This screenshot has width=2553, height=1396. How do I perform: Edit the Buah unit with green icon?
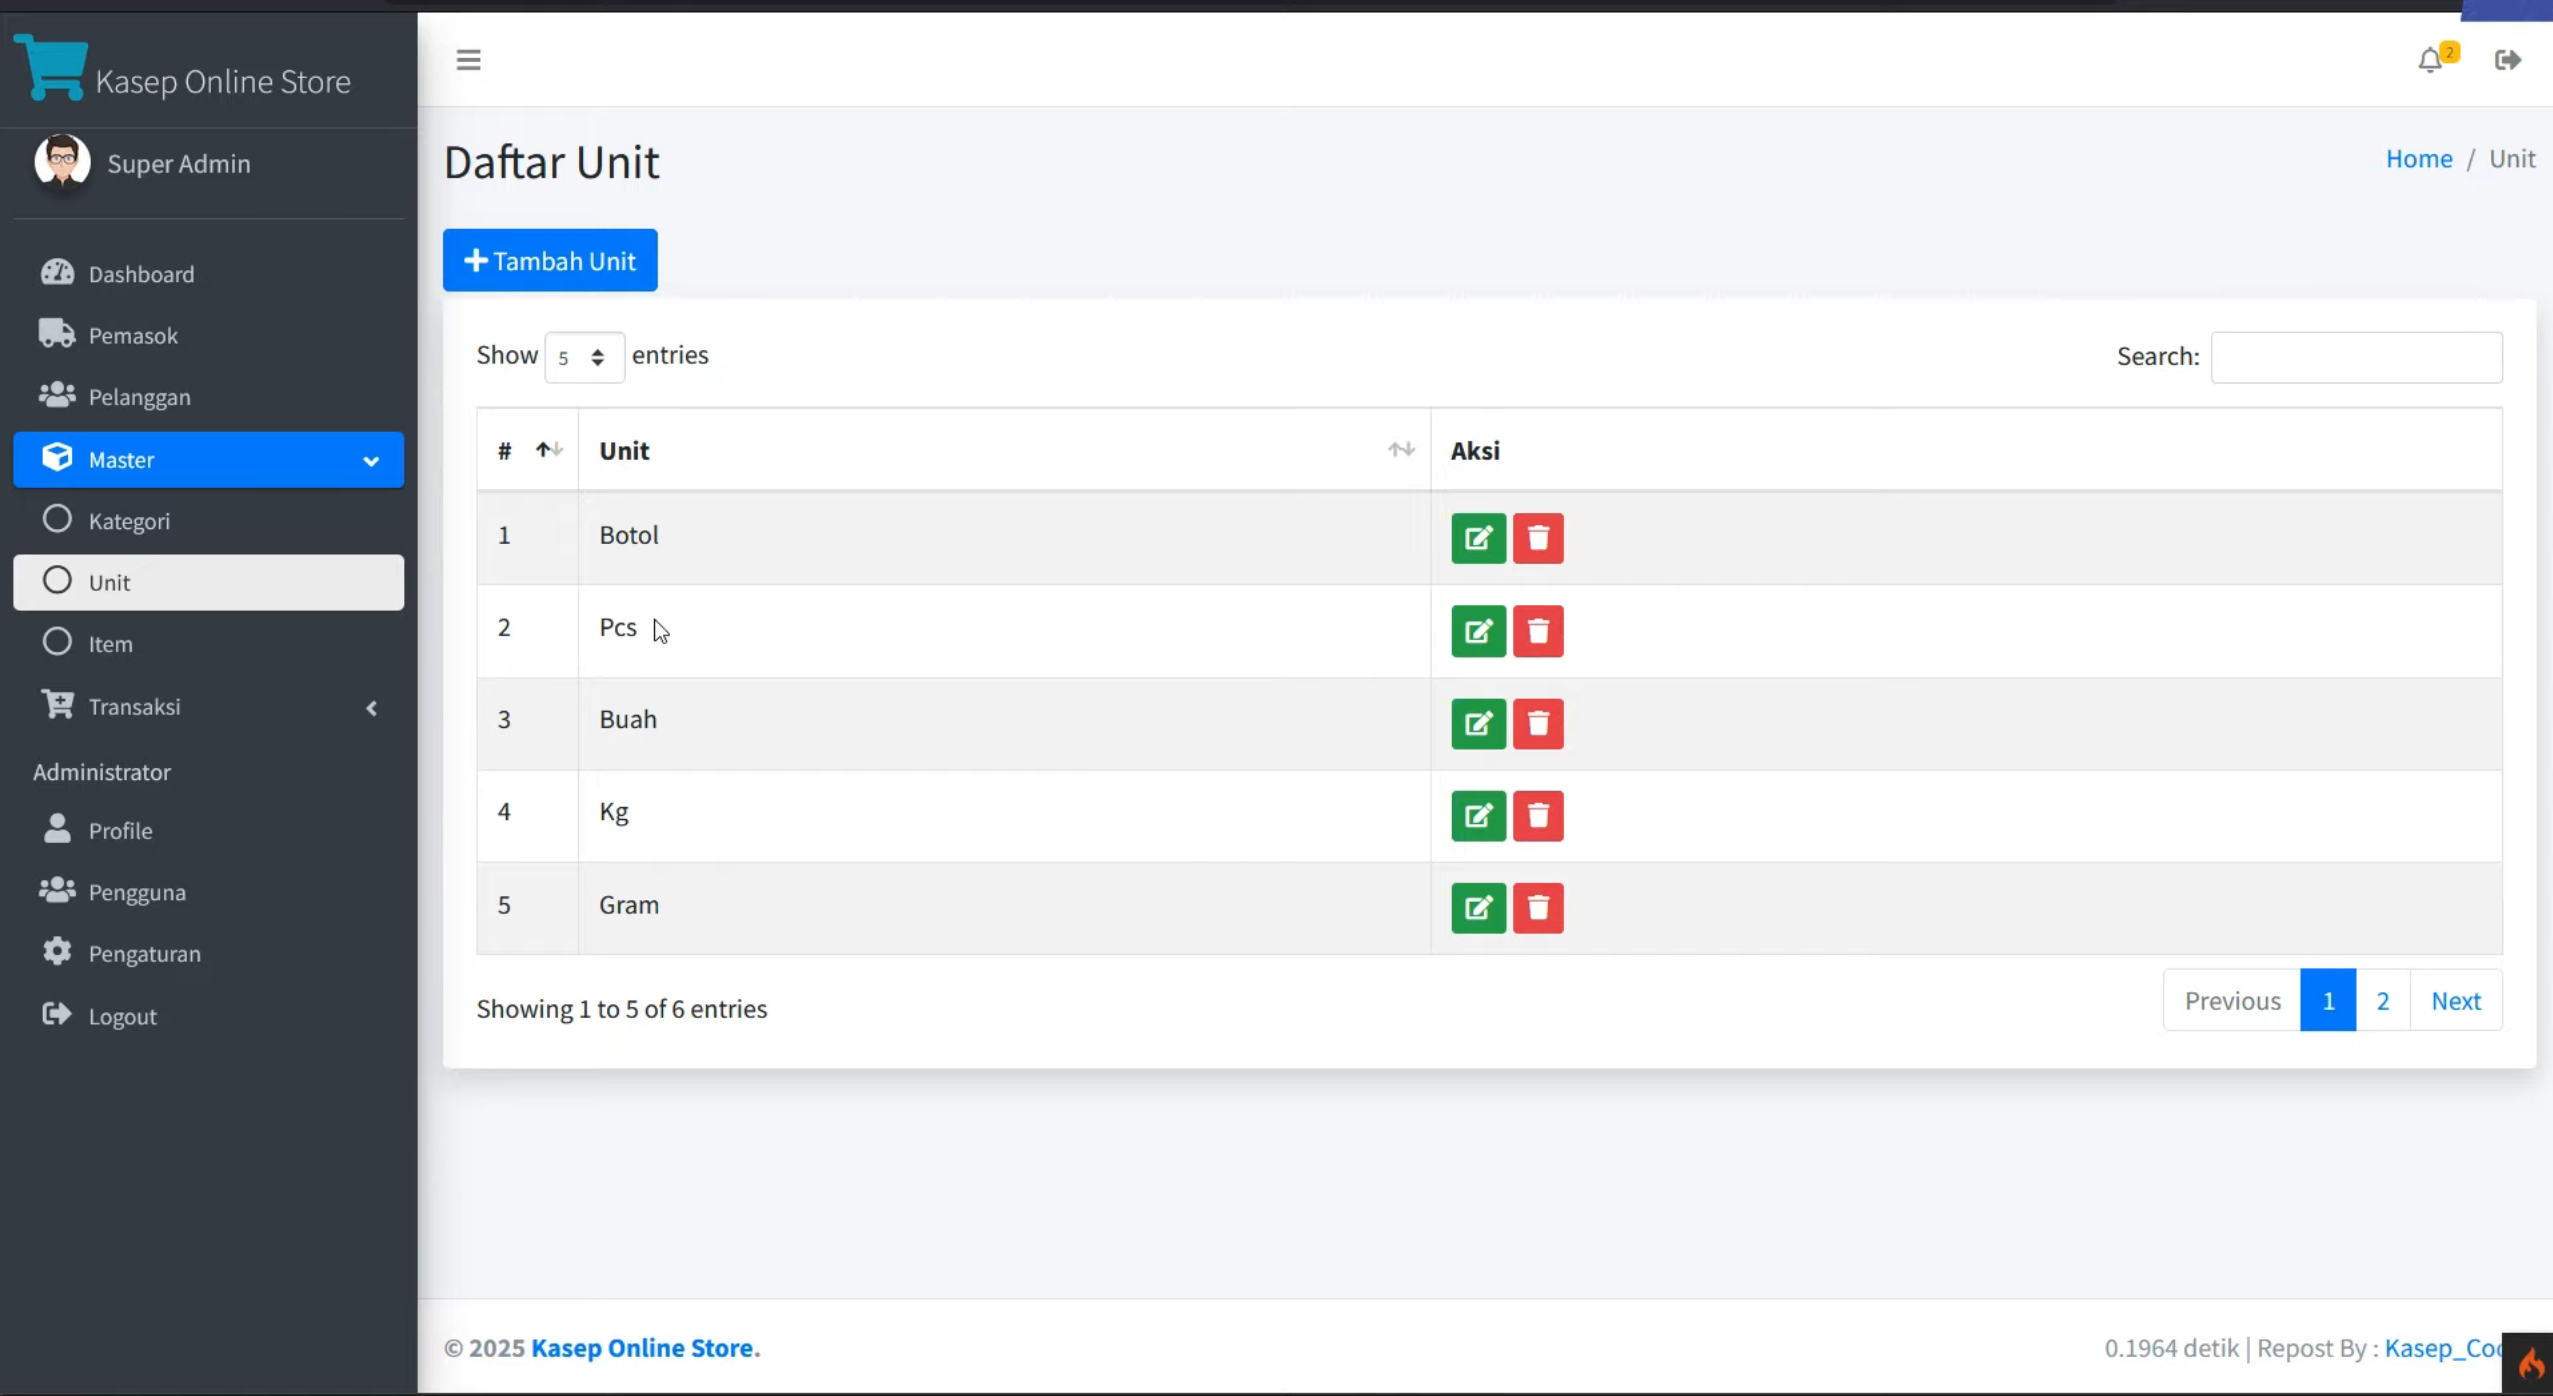(x=1478, y=723)
